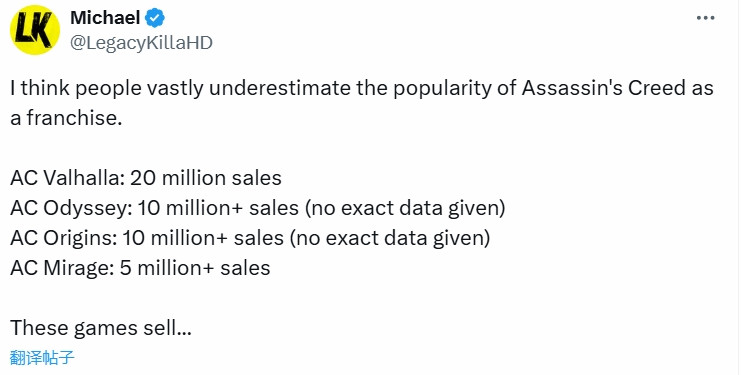Viewport: 741px width, 375px height.
Task: Click "(no exact data given)" on Odyssey line
Action: tap(405, 208)
